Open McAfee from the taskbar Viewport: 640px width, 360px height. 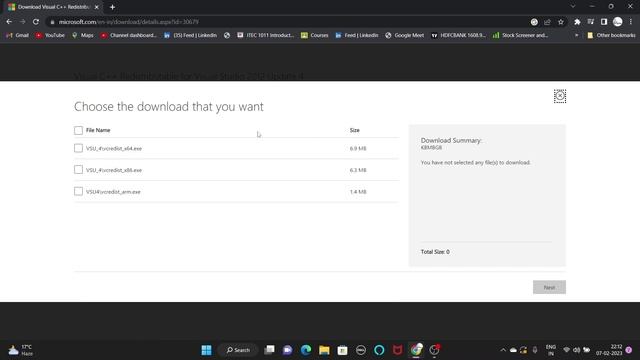pyautogui.click(x=398, y=350)
